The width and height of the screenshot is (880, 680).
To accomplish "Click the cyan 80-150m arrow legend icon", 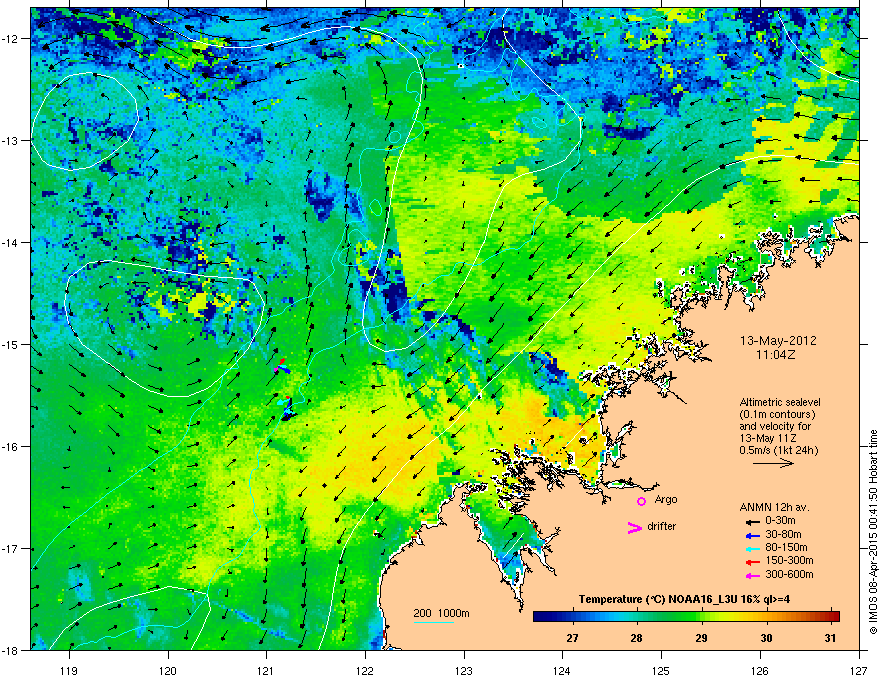I will point(752,548).
